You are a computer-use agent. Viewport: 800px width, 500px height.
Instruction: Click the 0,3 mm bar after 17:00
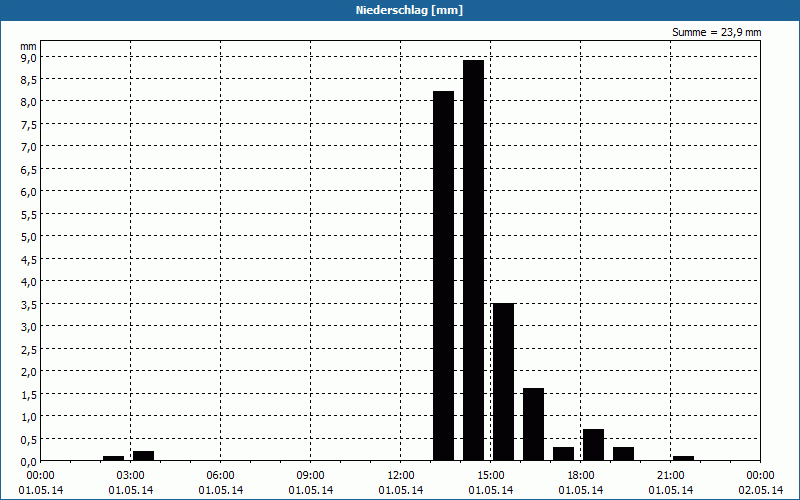(563, 454)
